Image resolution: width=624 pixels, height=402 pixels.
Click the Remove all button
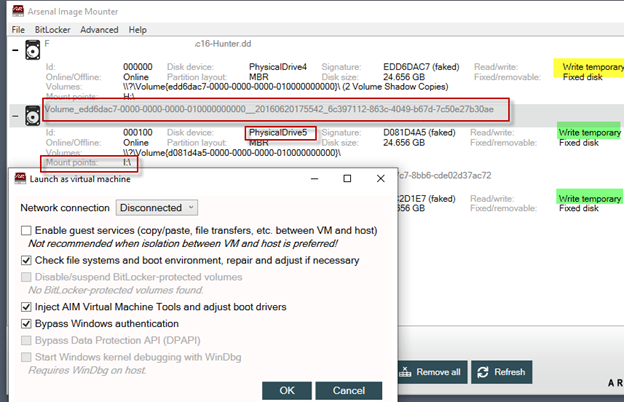click(x=432, y=372)
